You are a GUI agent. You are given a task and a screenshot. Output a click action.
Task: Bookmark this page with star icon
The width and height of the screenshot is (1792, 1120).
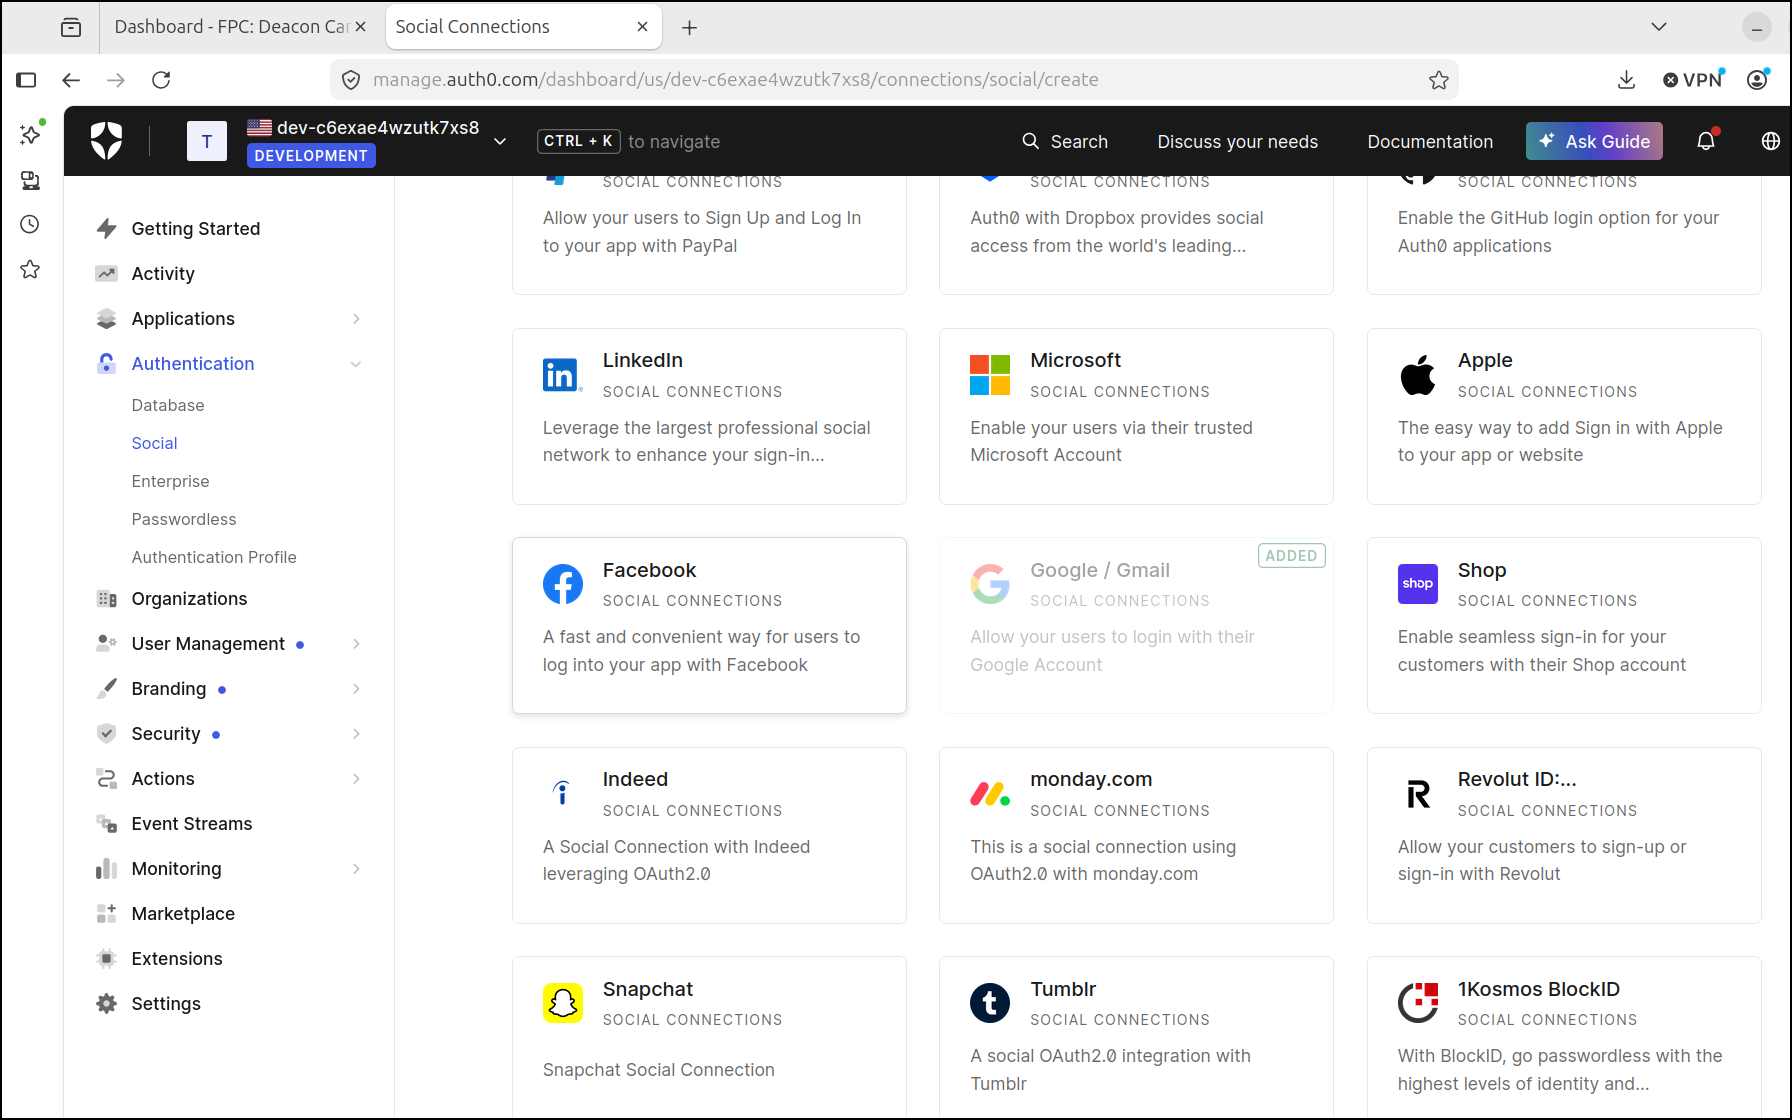point(1439,80)
